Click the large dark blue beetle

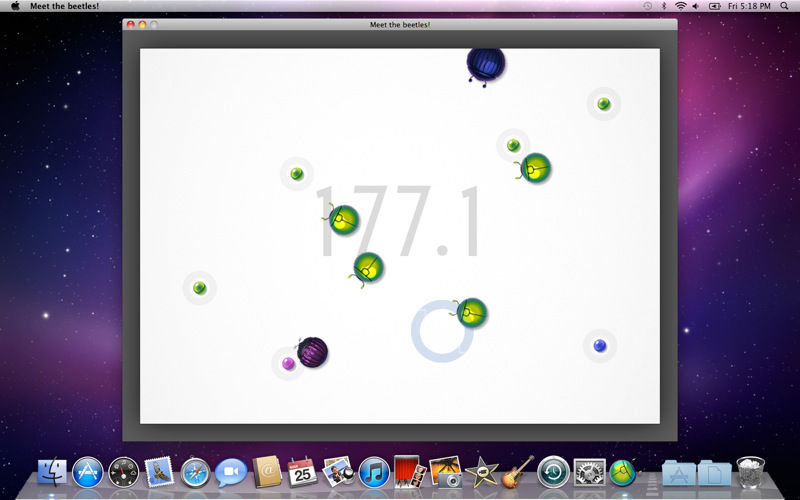coord(485,65)
